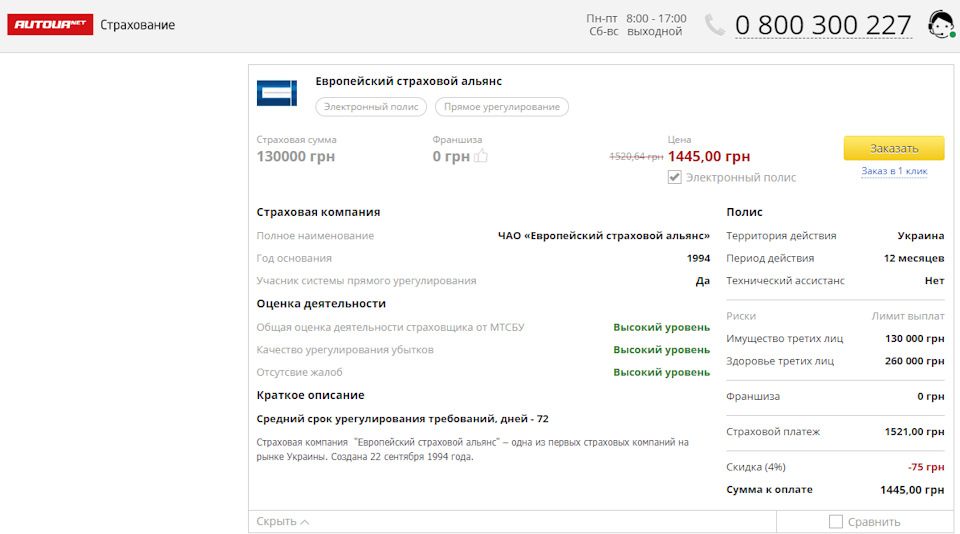Click the Участник системы прямого урегулирования value Да
This screenshot has height=534, width=960.
[x=702, y=281]
